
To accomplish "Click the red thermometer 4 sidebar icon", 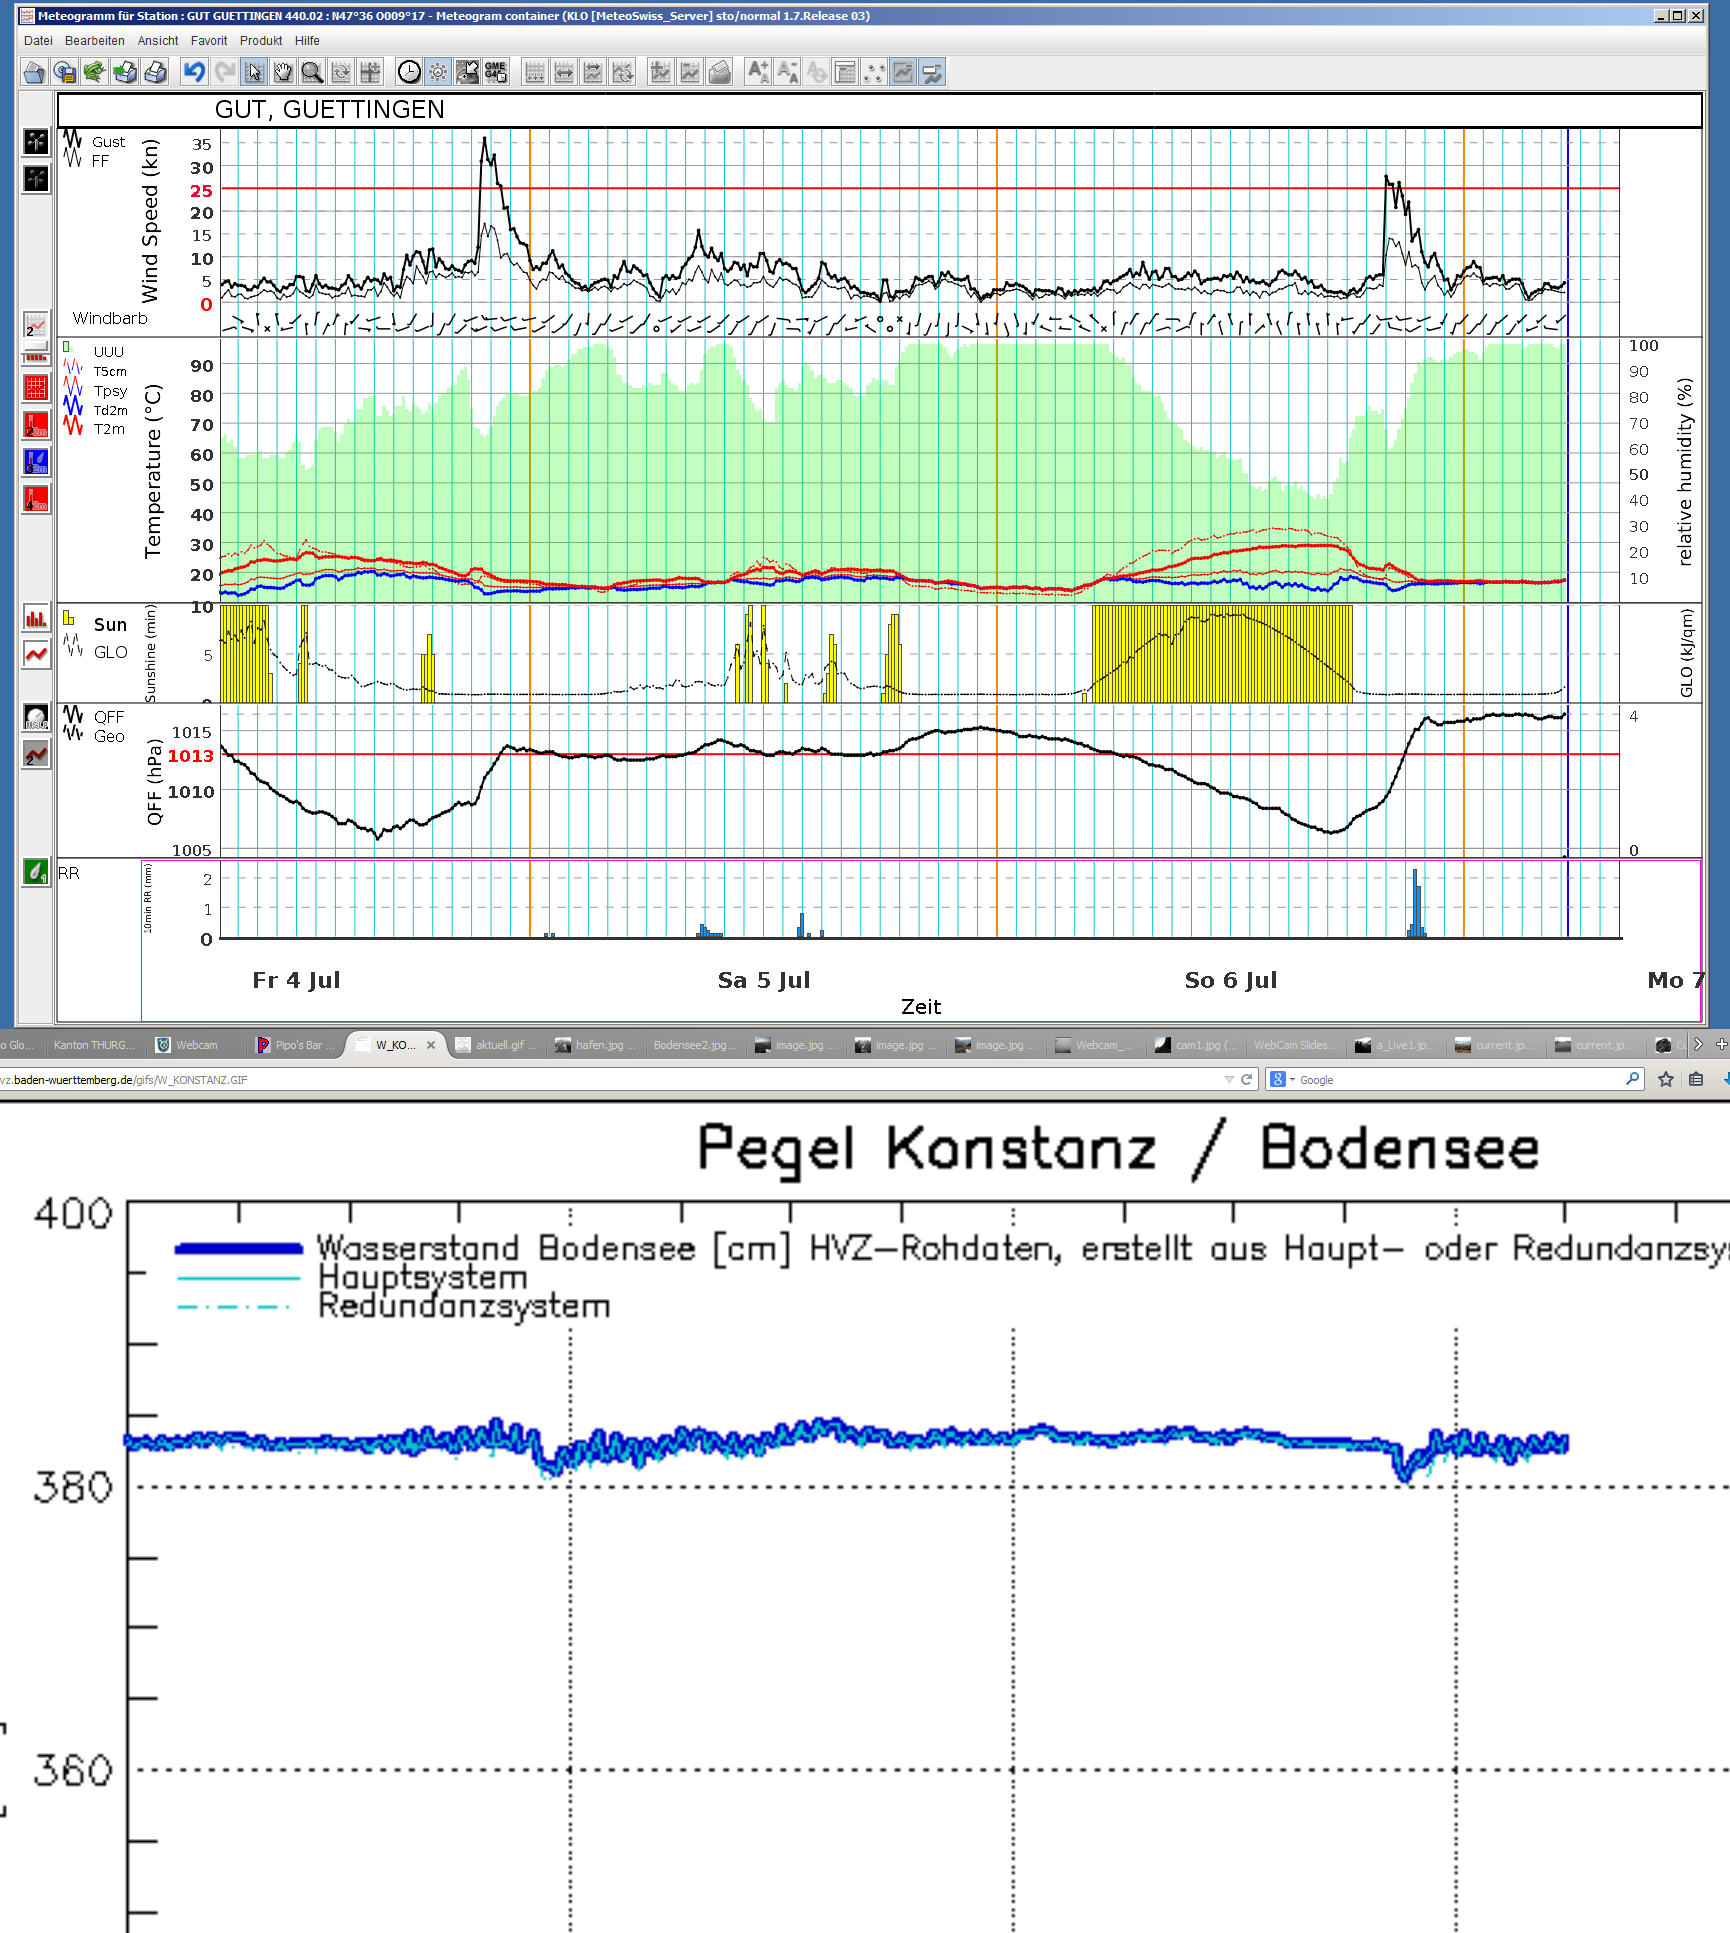I will [36, 498].
